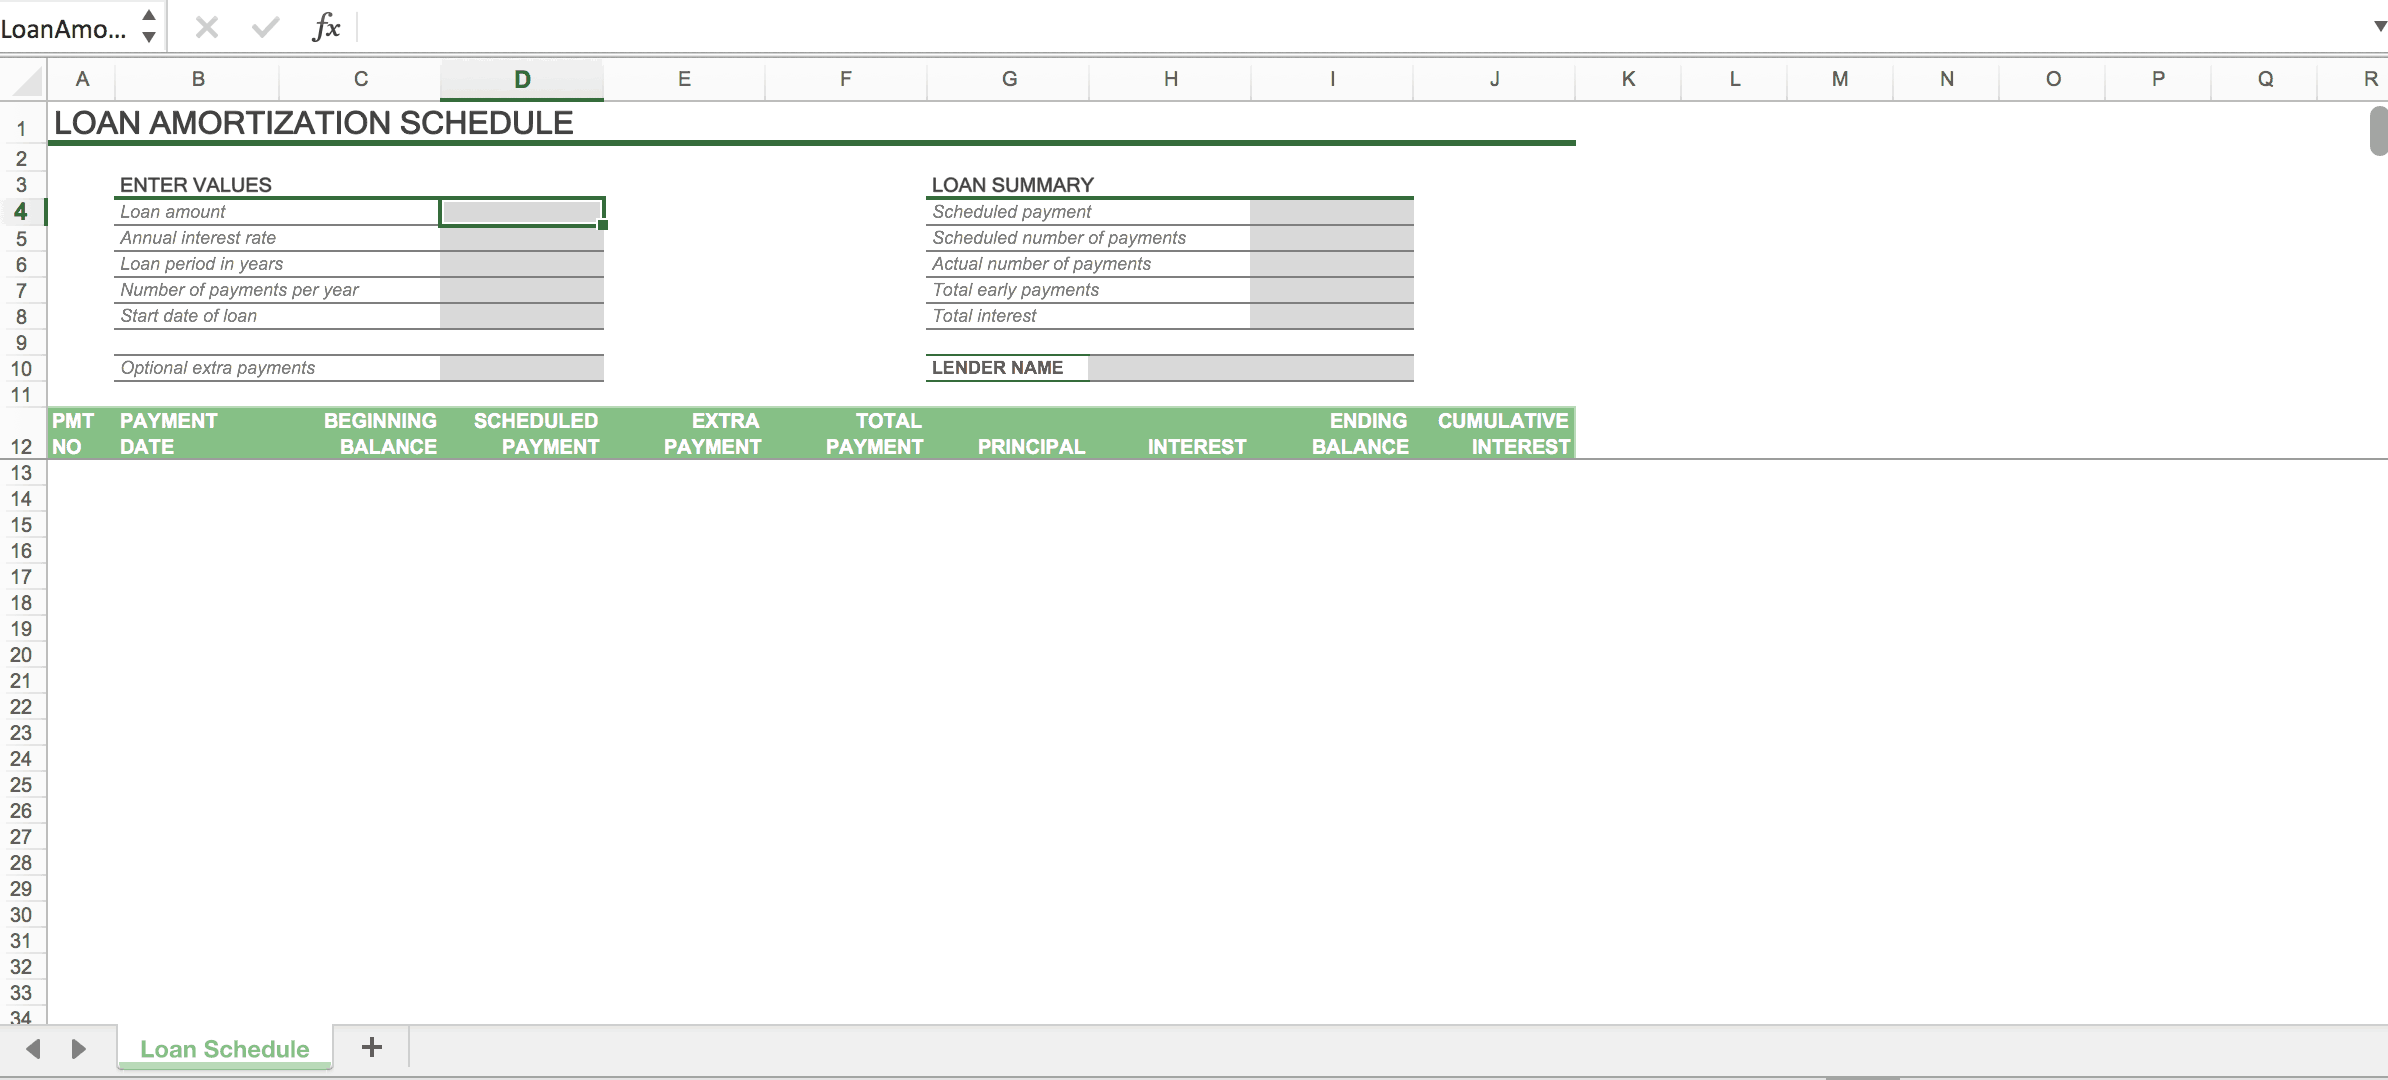Go to next sheet with right arrow
The image size is (2388, 1080).
(x=78, y=1049)
